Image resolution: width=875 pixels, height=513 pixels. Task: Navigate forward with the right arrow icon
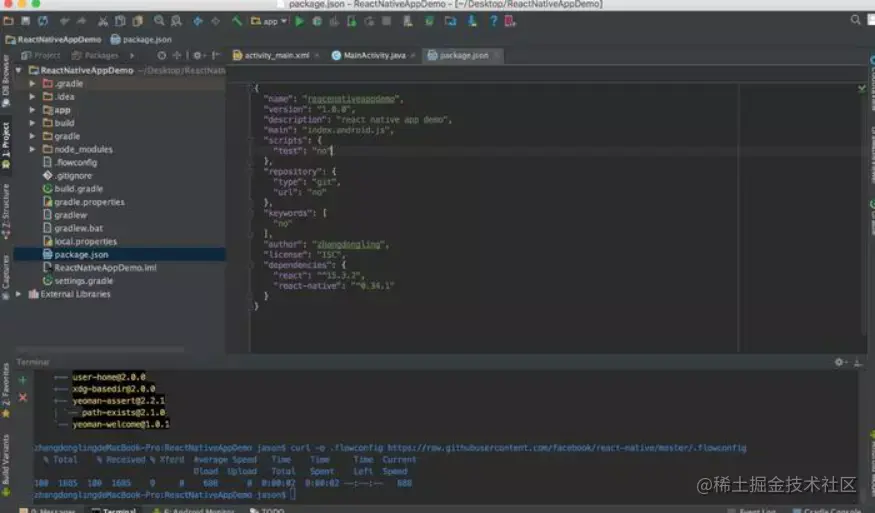coord(215,21)
